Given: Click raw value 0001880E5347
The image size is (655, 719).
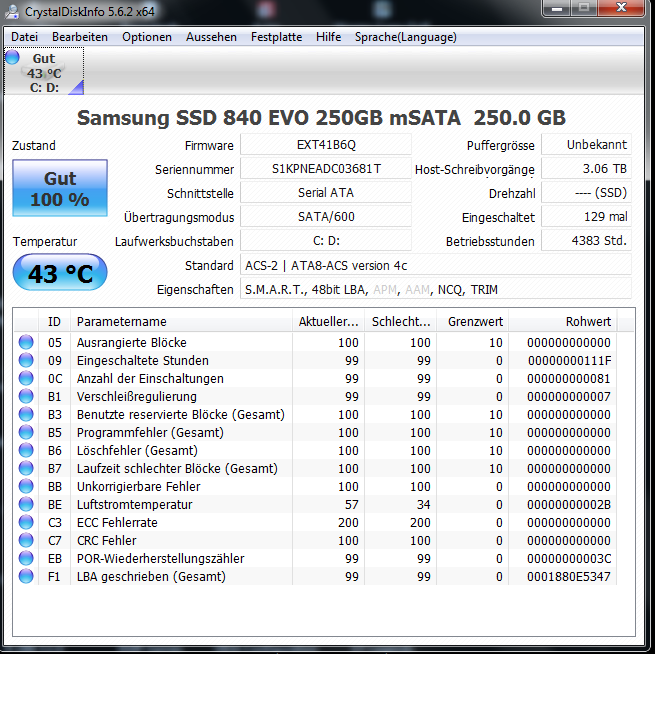Looking at the screenshot, I should point(569,576).
